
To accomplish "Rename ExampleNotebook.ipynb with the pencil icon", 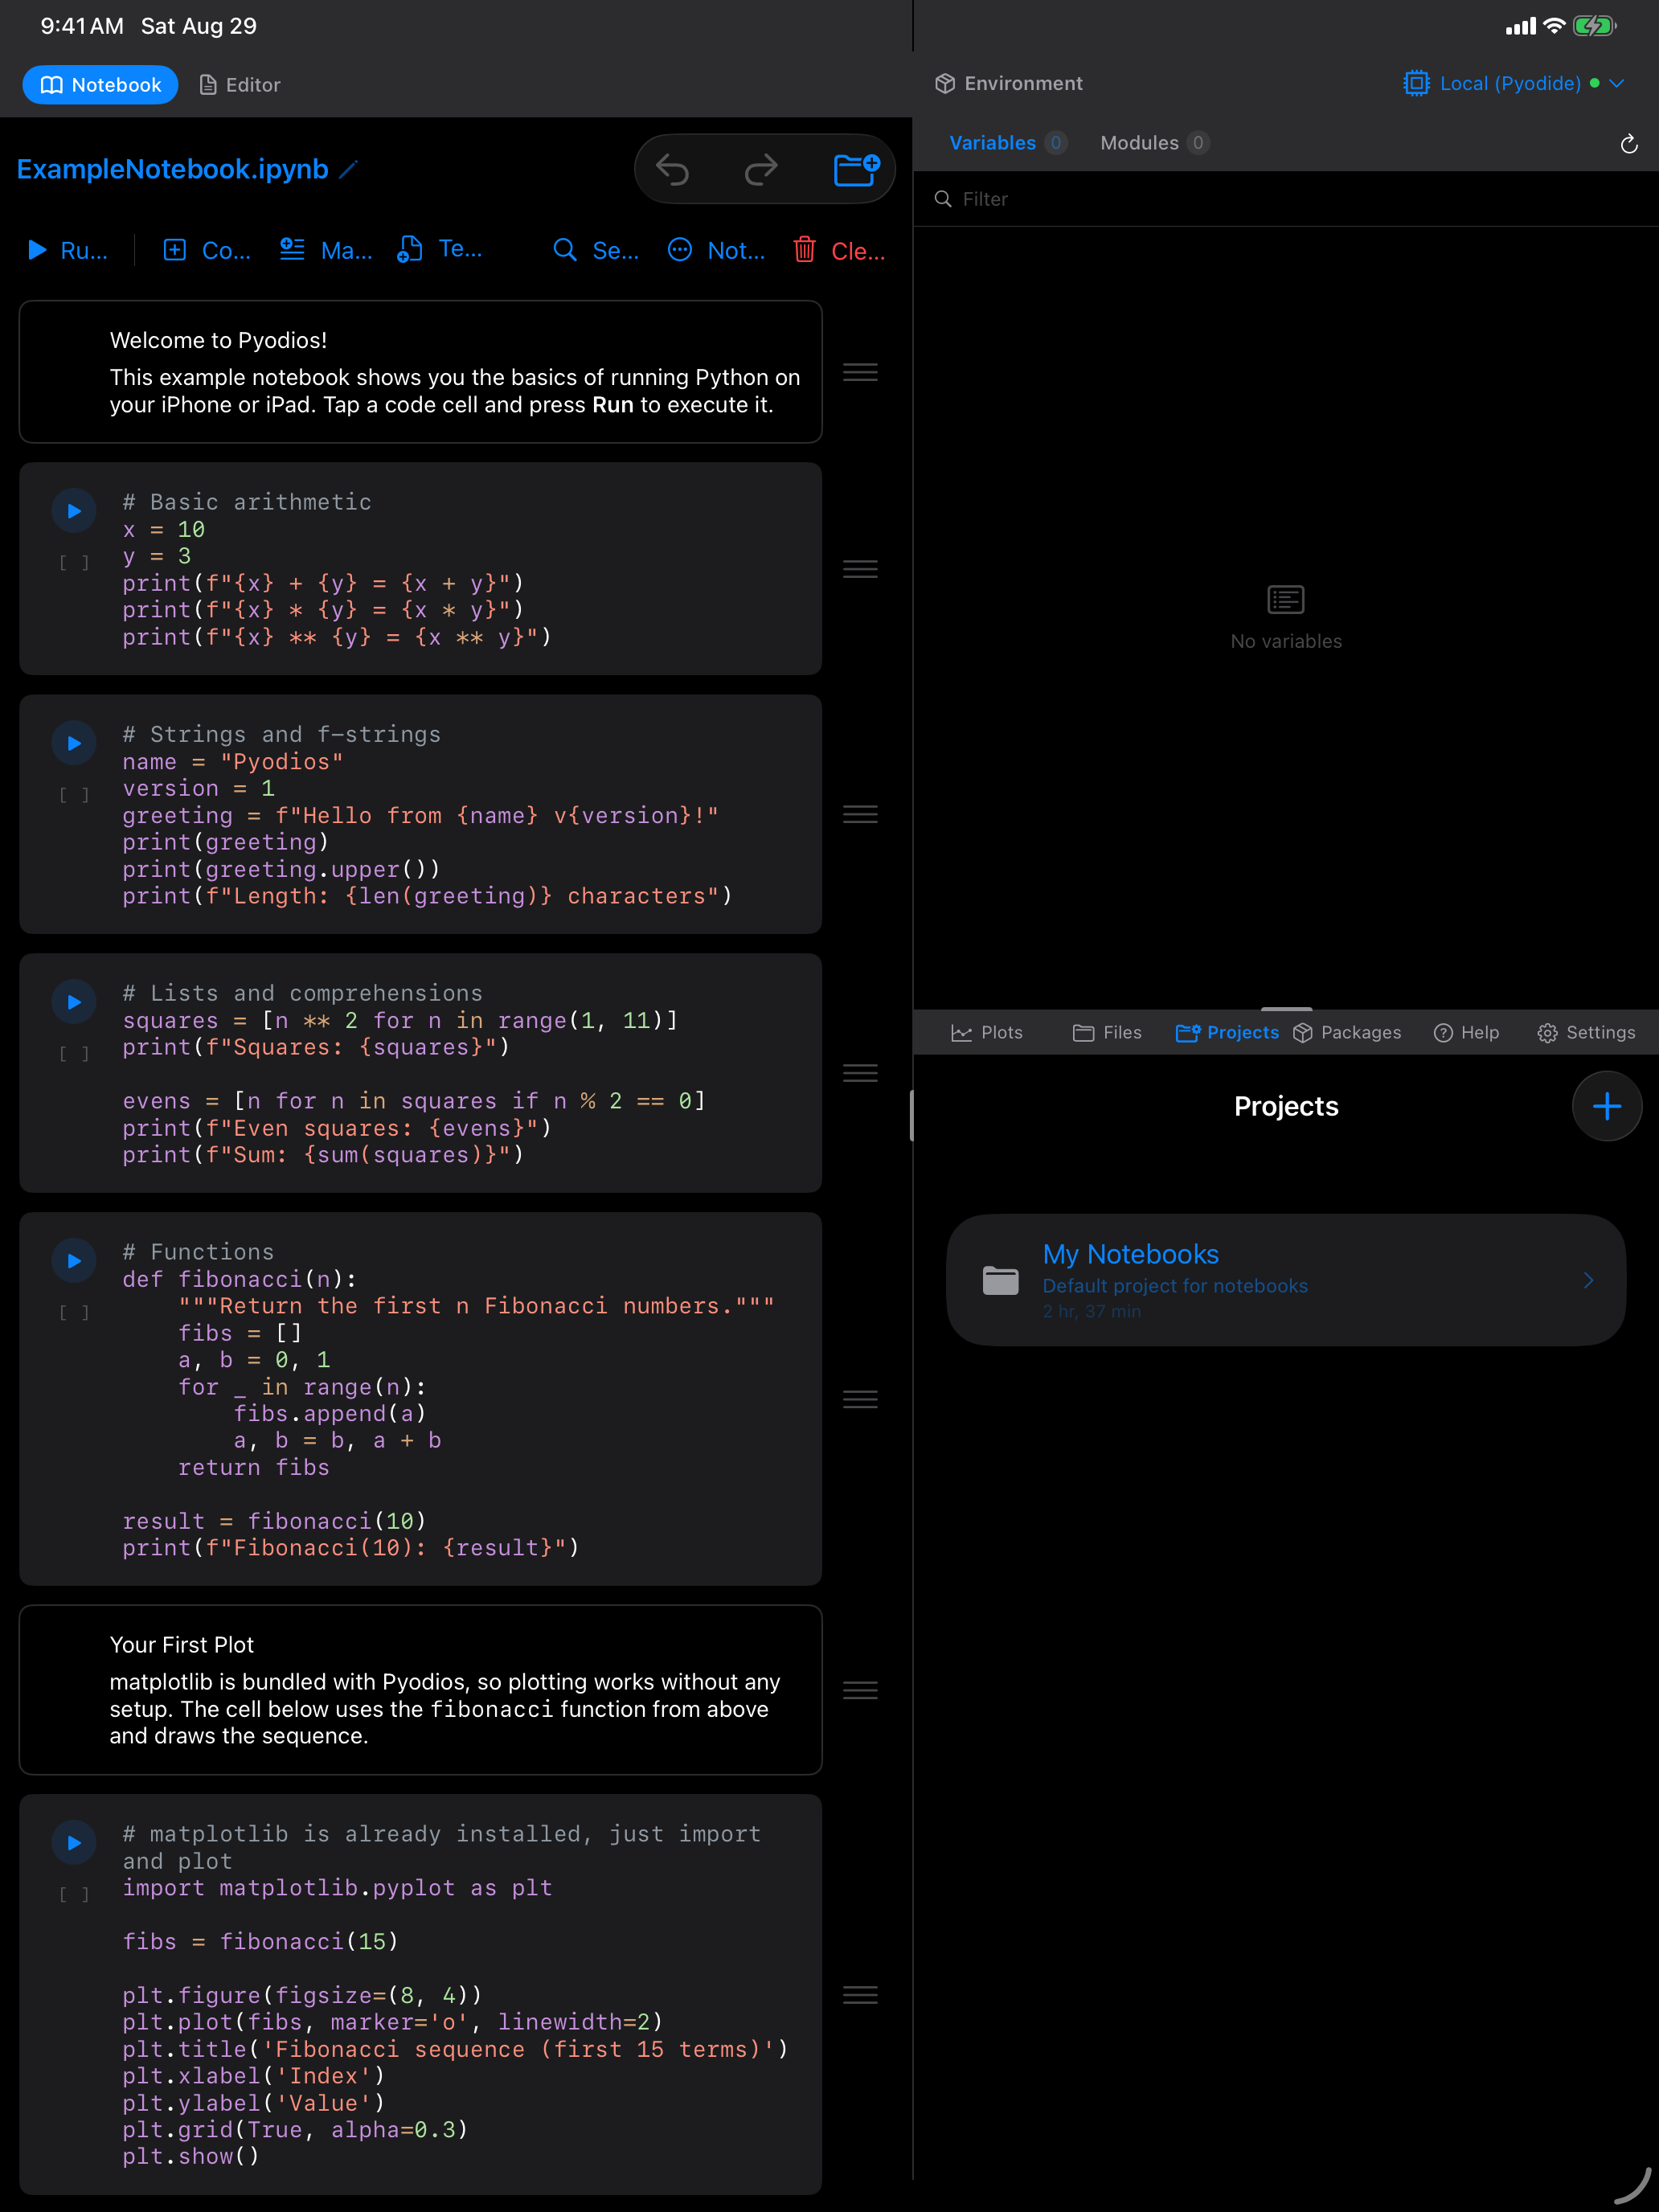I will [348, 170].
